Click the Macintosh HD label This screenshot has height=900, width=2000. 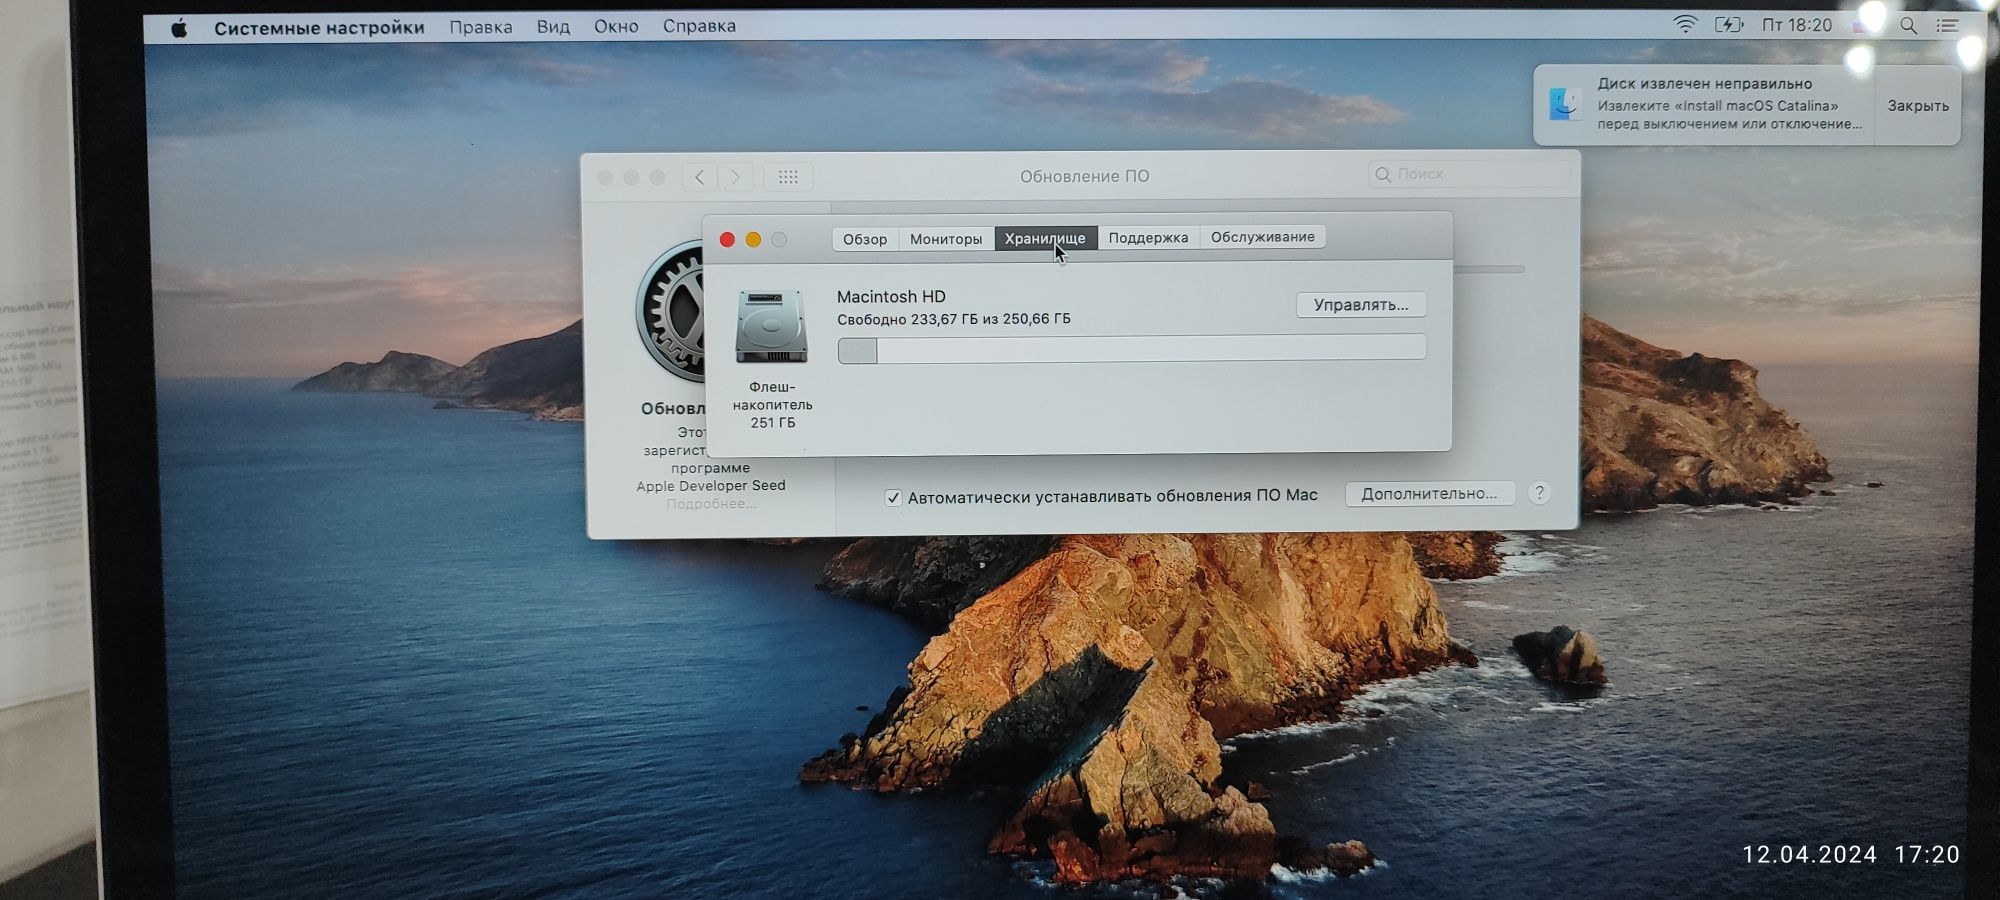coord(891,296)
